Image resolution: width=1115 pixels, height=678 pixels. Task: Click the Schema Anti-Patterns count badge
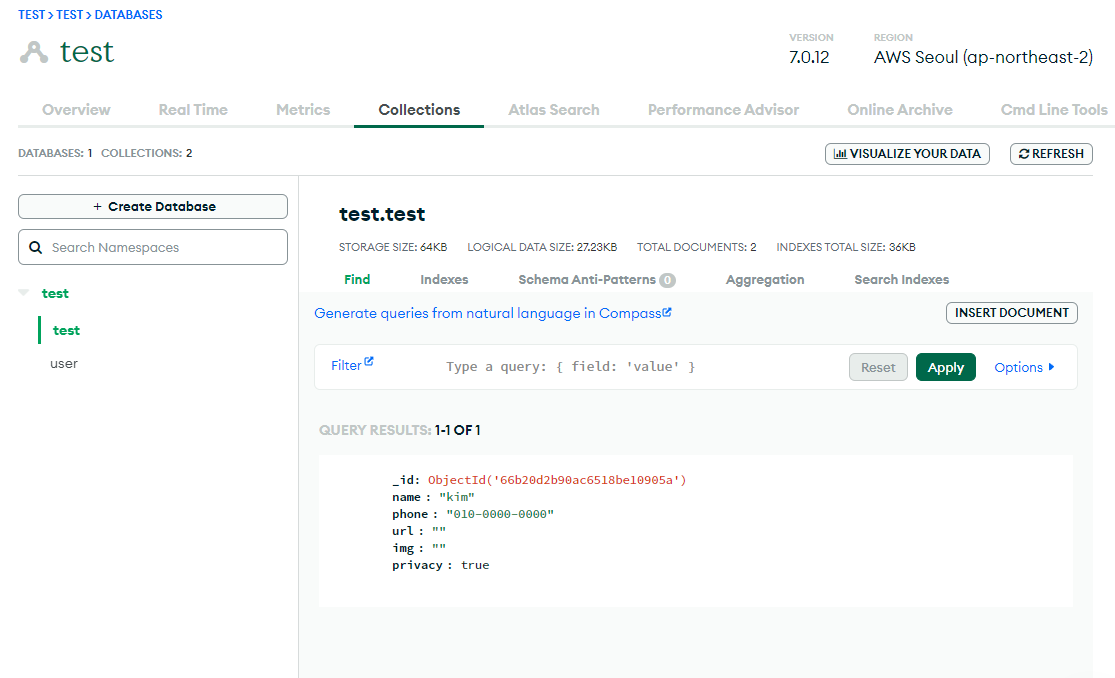point(667,280)
